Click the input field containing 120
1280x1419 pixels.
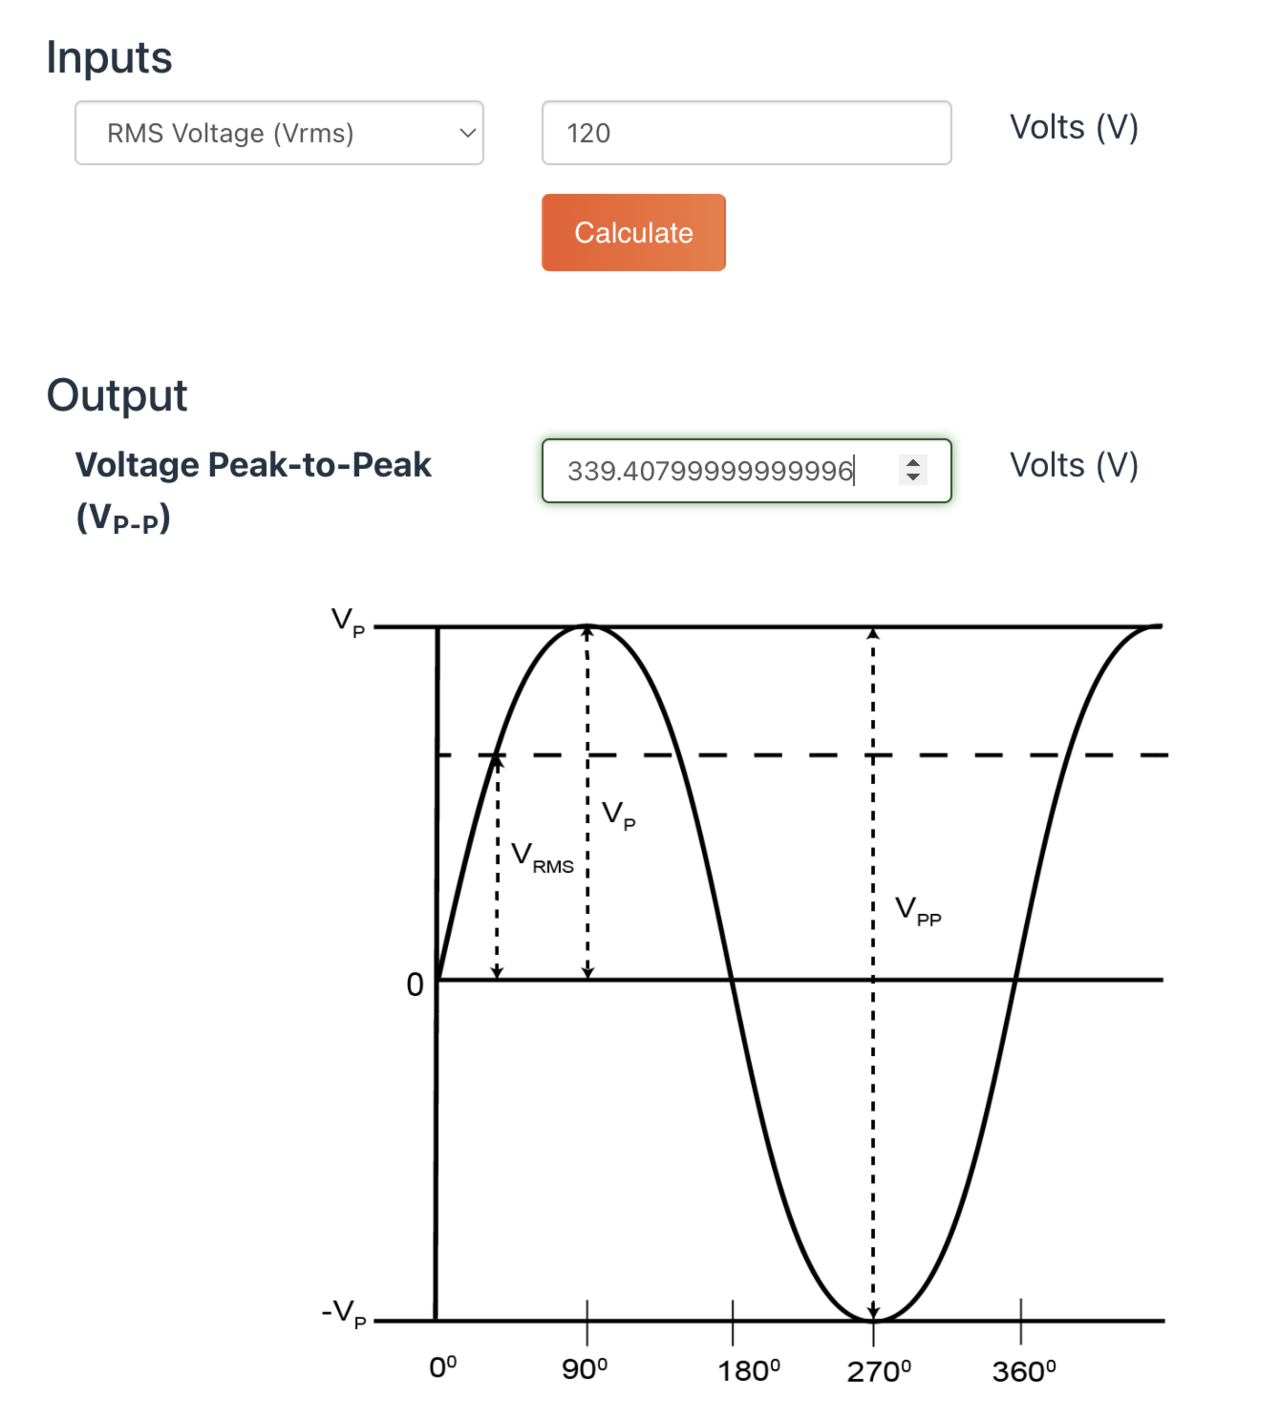(745, 133)
